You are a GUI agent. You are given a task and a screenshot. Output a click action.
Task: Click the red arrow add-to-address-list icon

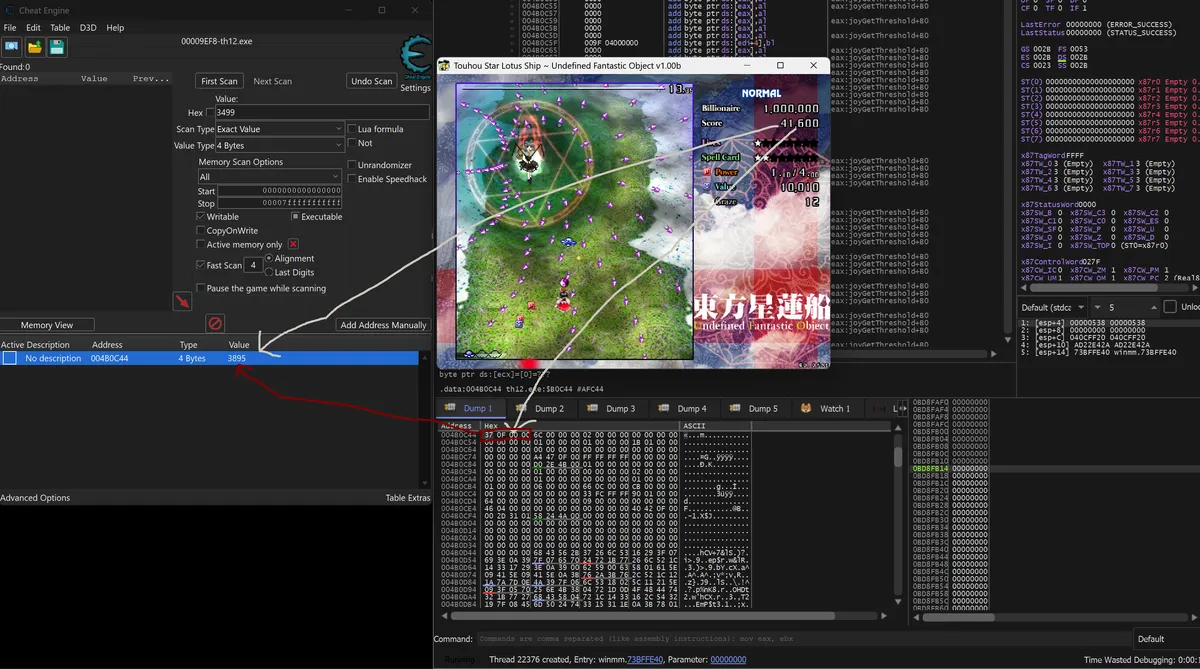coord(182,301)
